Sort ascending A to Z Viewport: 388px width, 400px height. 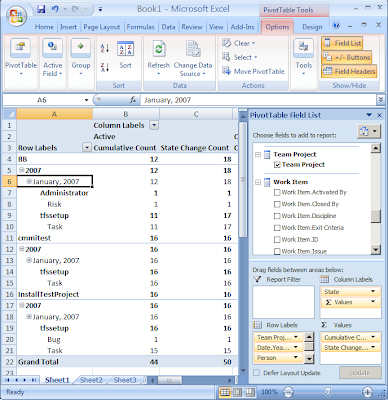(x=105, y=49)
